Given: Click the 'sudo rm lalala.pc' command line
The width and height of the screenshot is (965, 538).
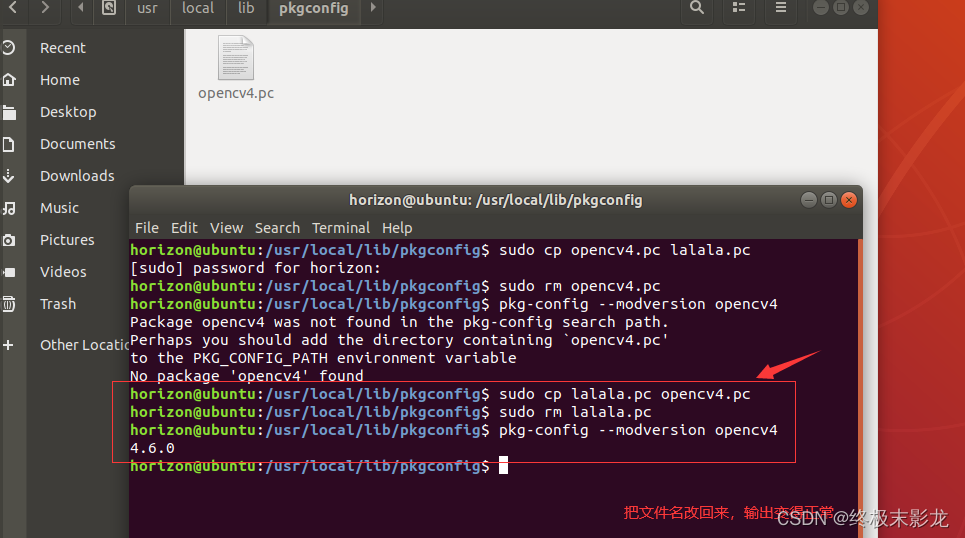Looking at the screenshot, I should tap(391, 412).
